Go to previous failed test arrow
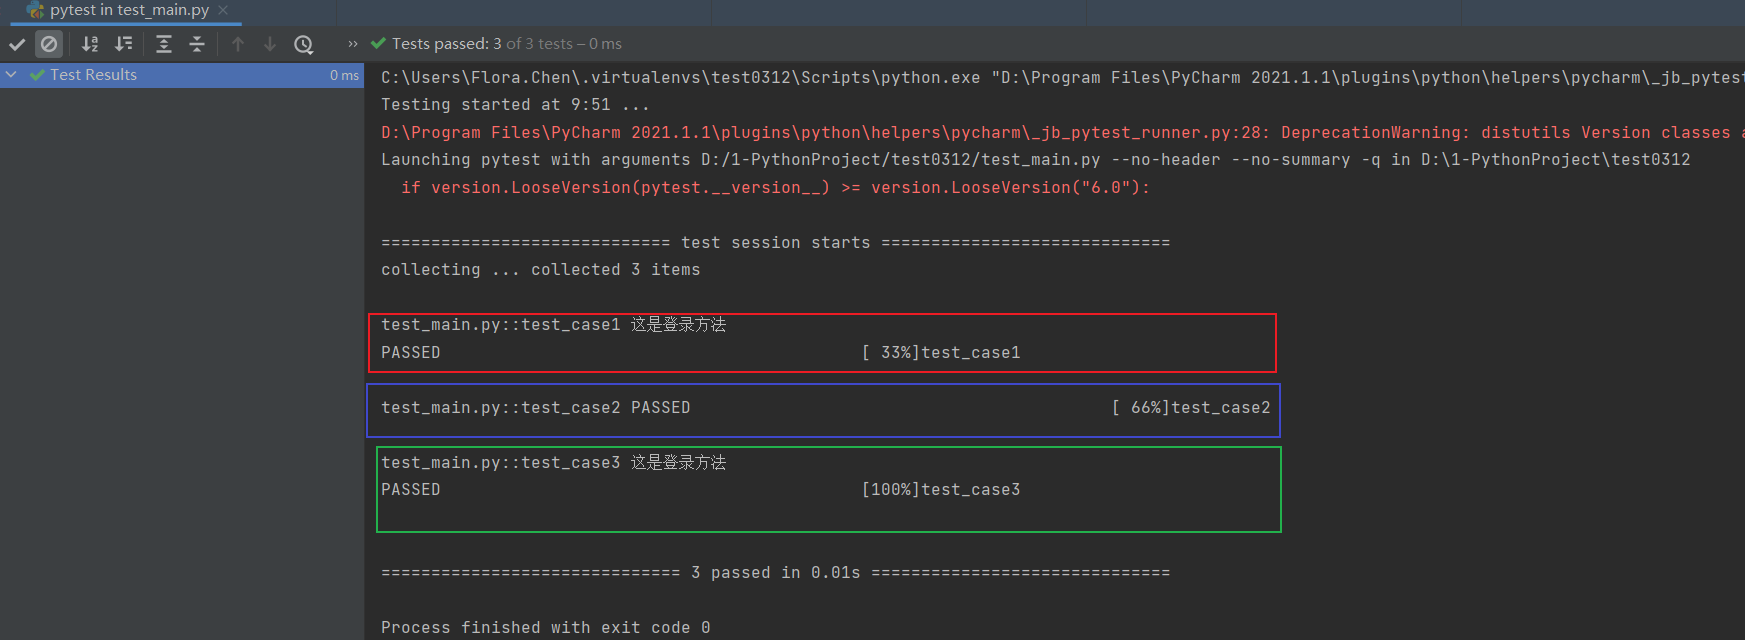 tap(238, 44)
